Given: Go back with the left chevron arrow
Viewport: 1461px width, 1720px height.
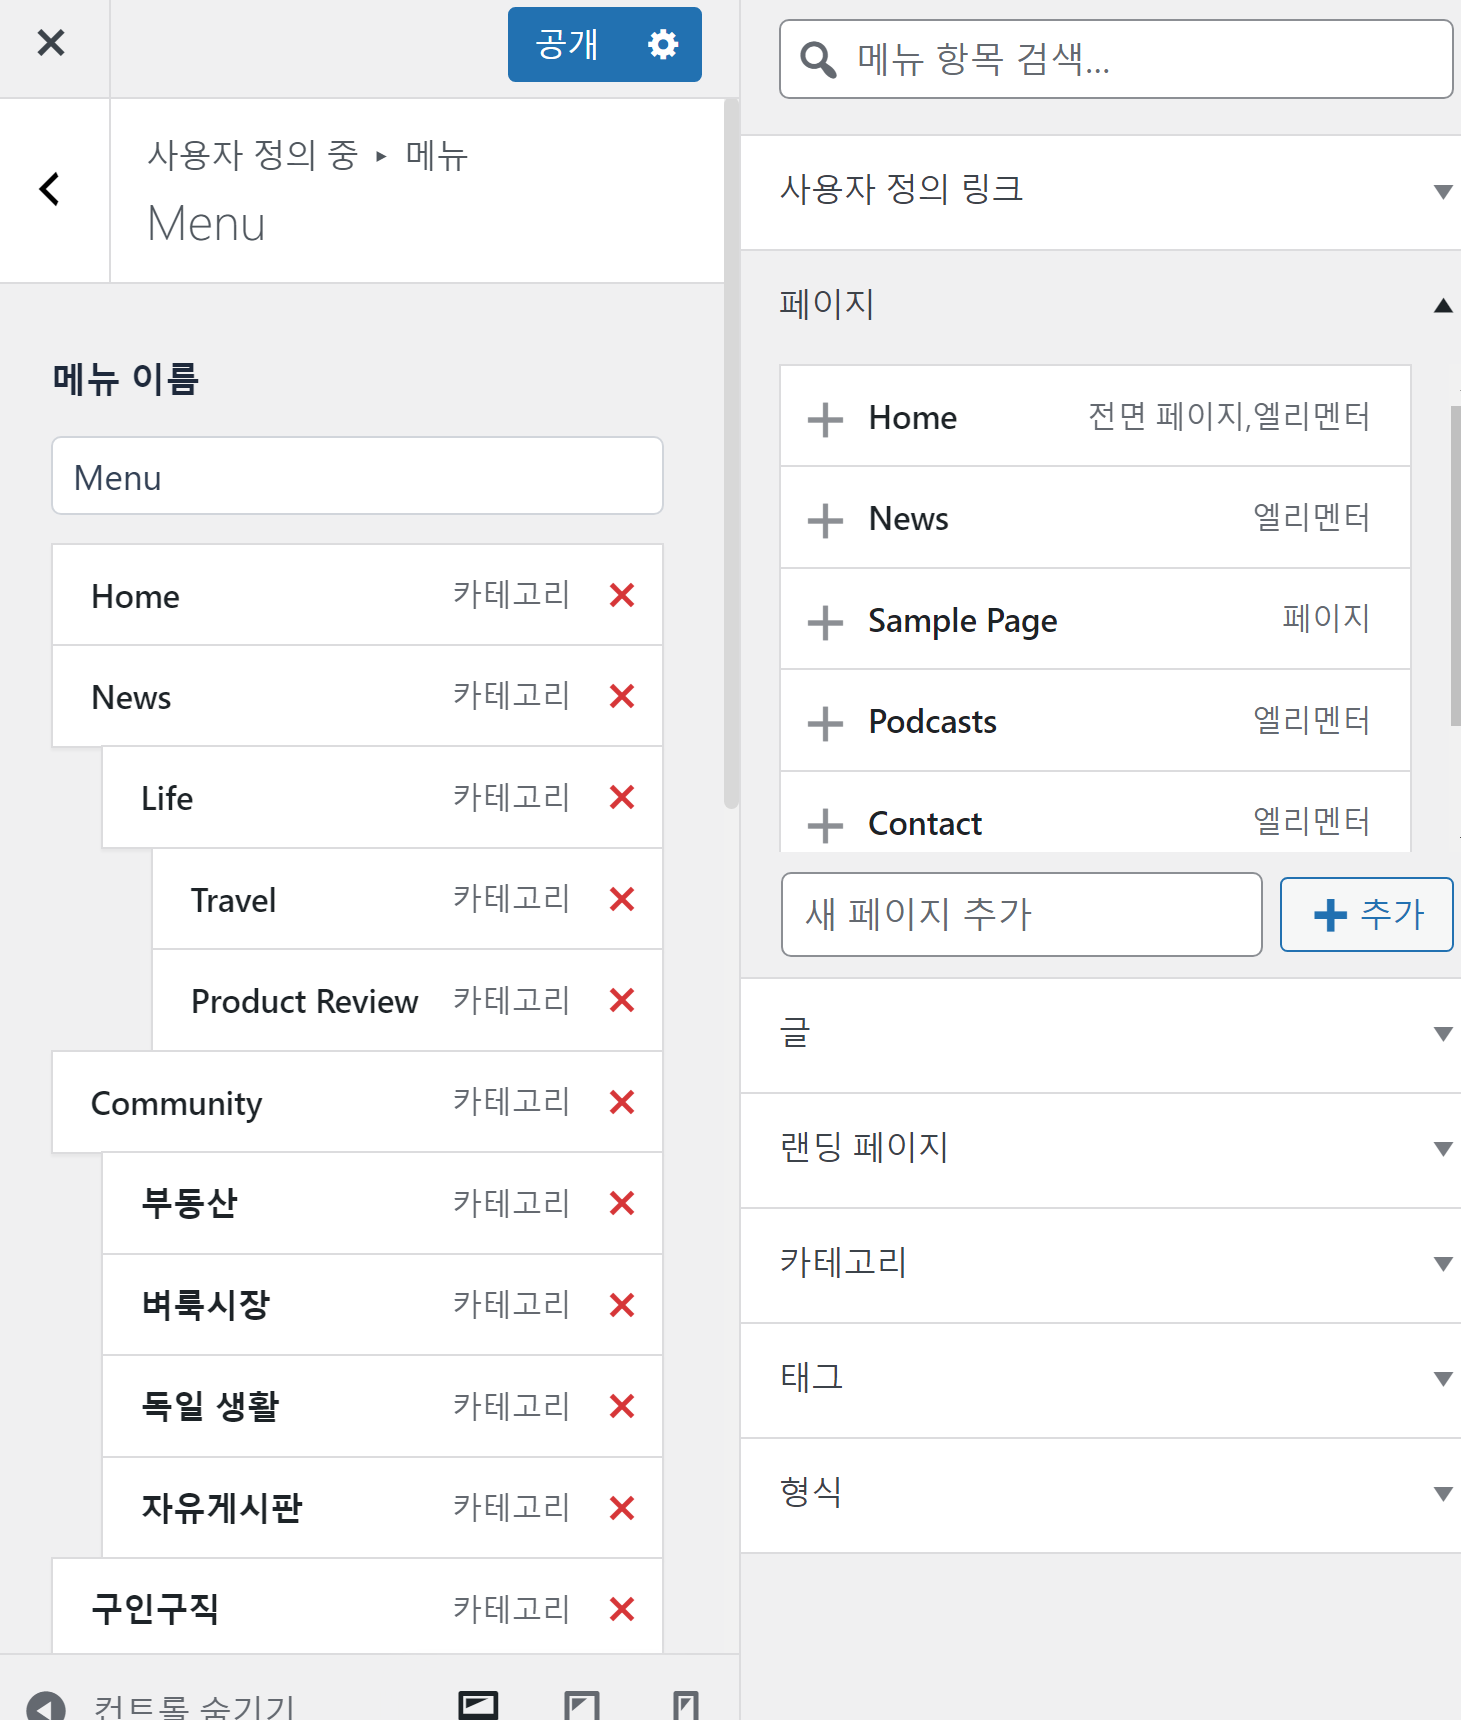Looking at the screenshot, I should click(50, 189).
